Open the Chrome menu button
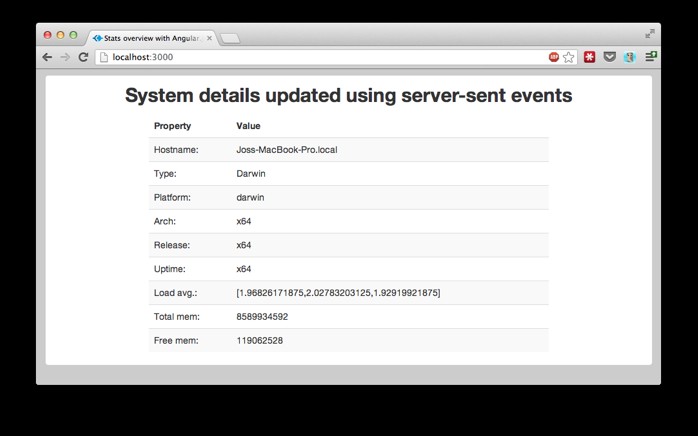This screenshot has width=698, height=436. tap(650, 57)
